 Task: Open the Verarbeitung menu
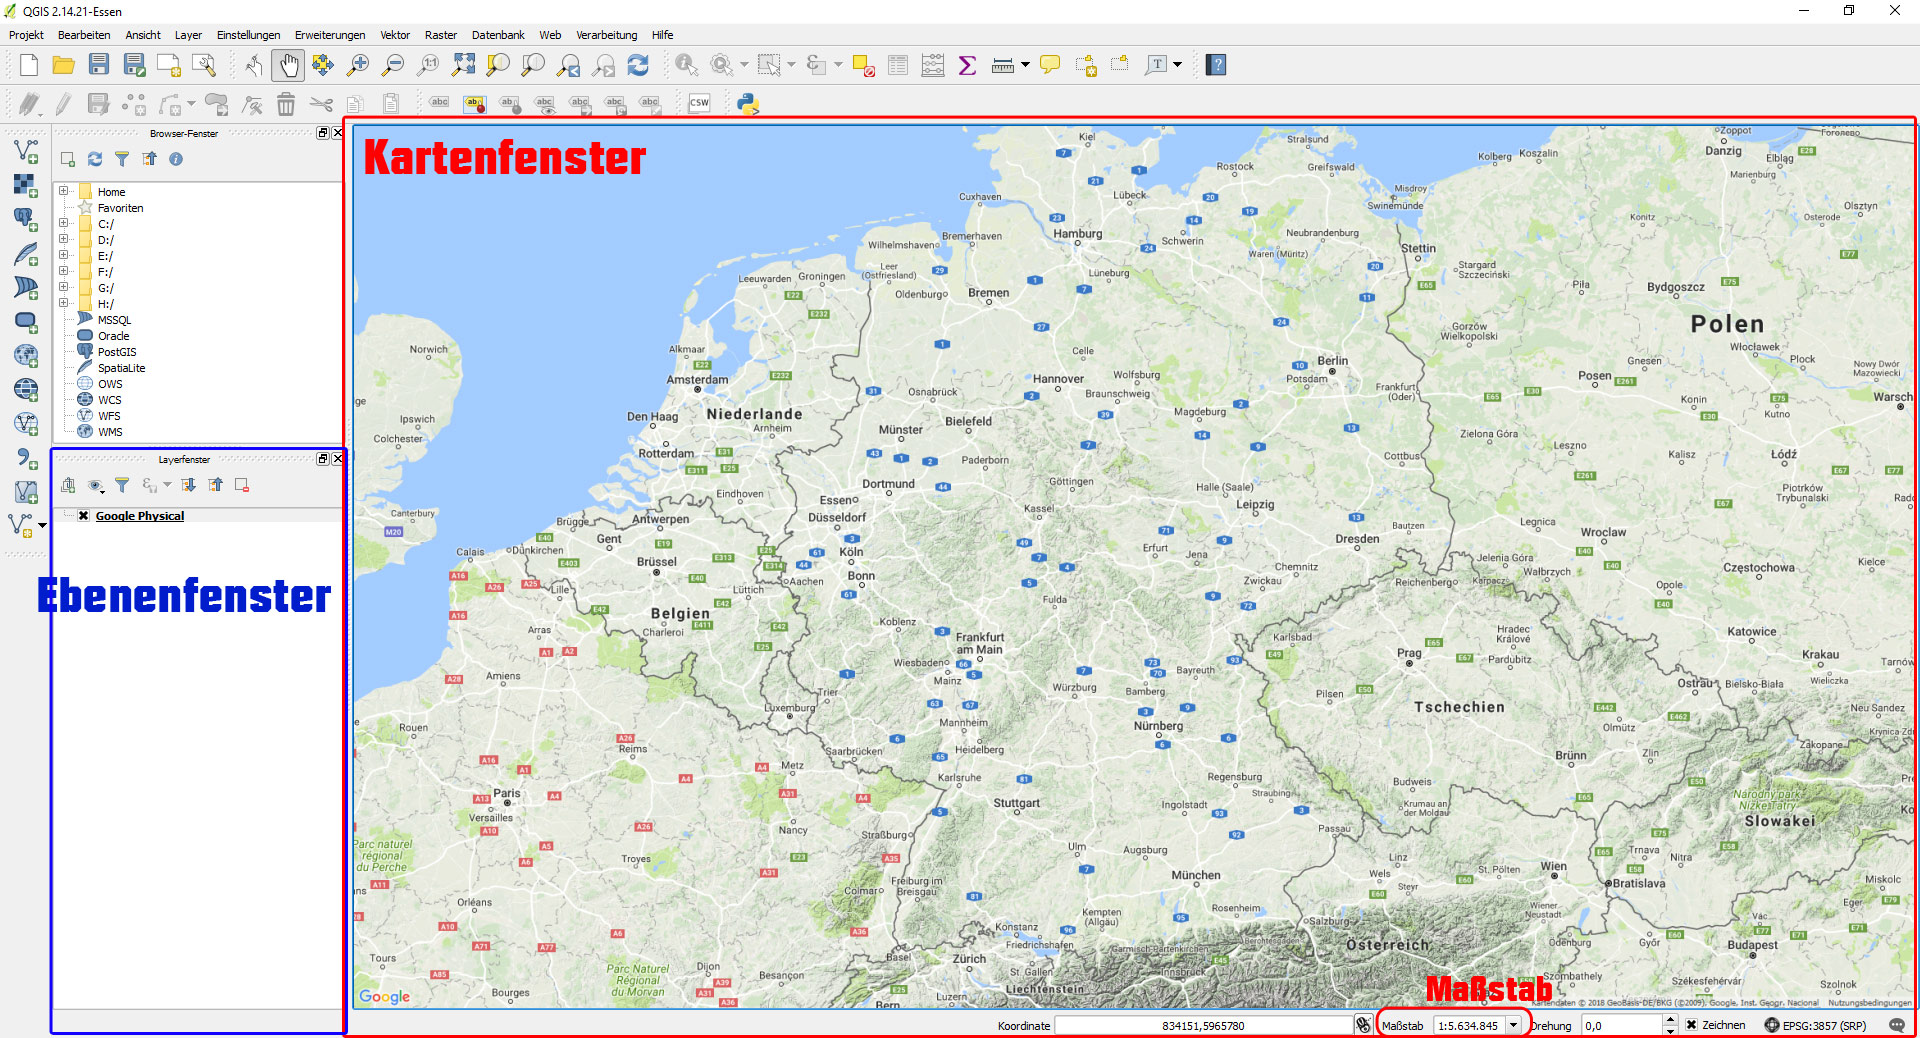pos(606,35)
